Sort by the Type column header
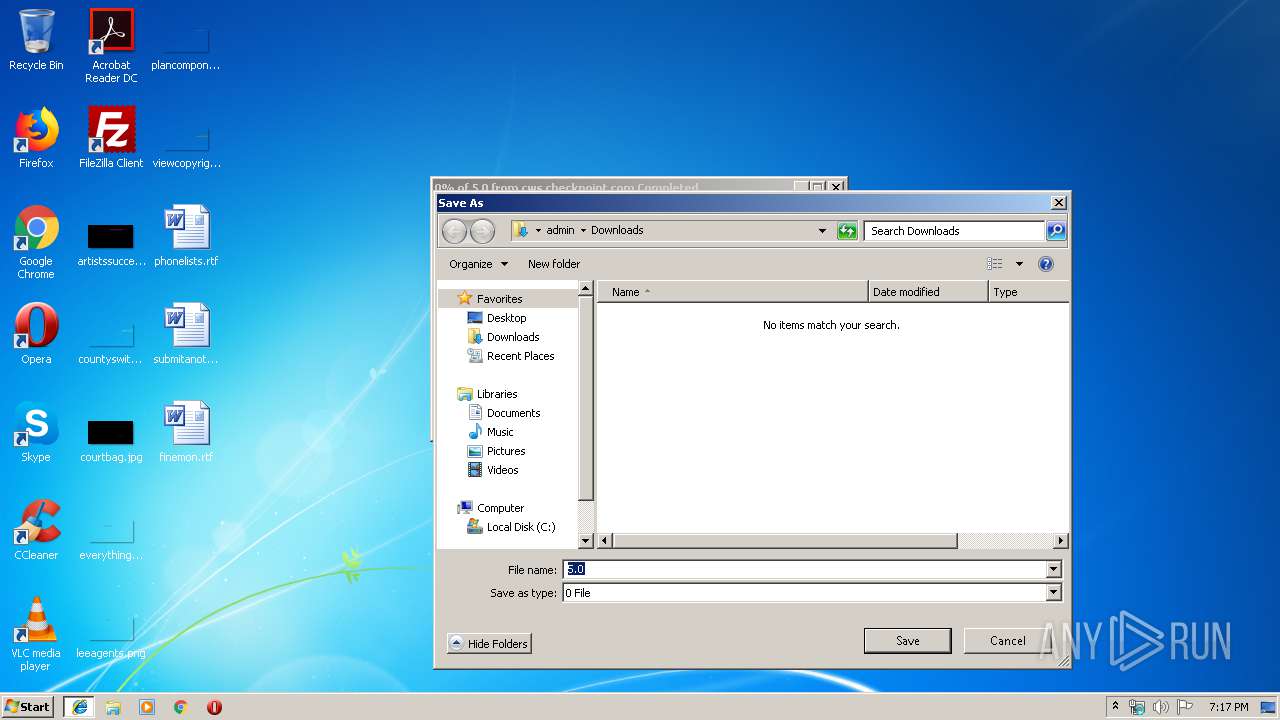Image resolution: width=1280 pixels, height=720 pixels. [x=1028, y=292]
